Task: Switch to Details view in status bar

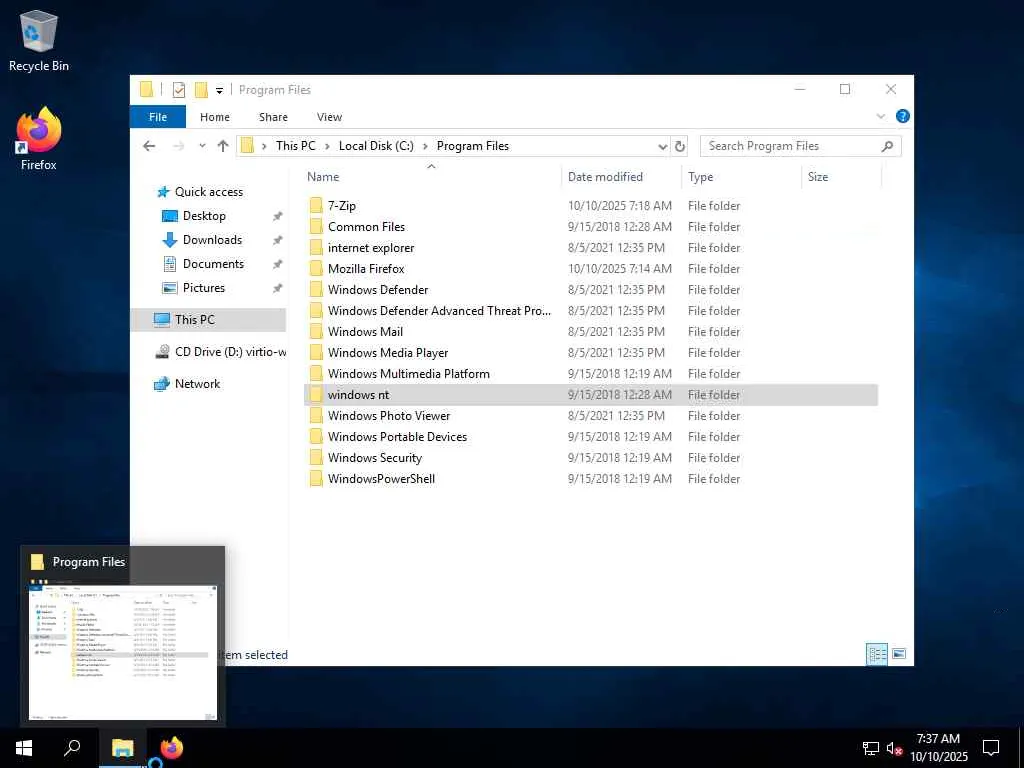Action: (876, 654)
